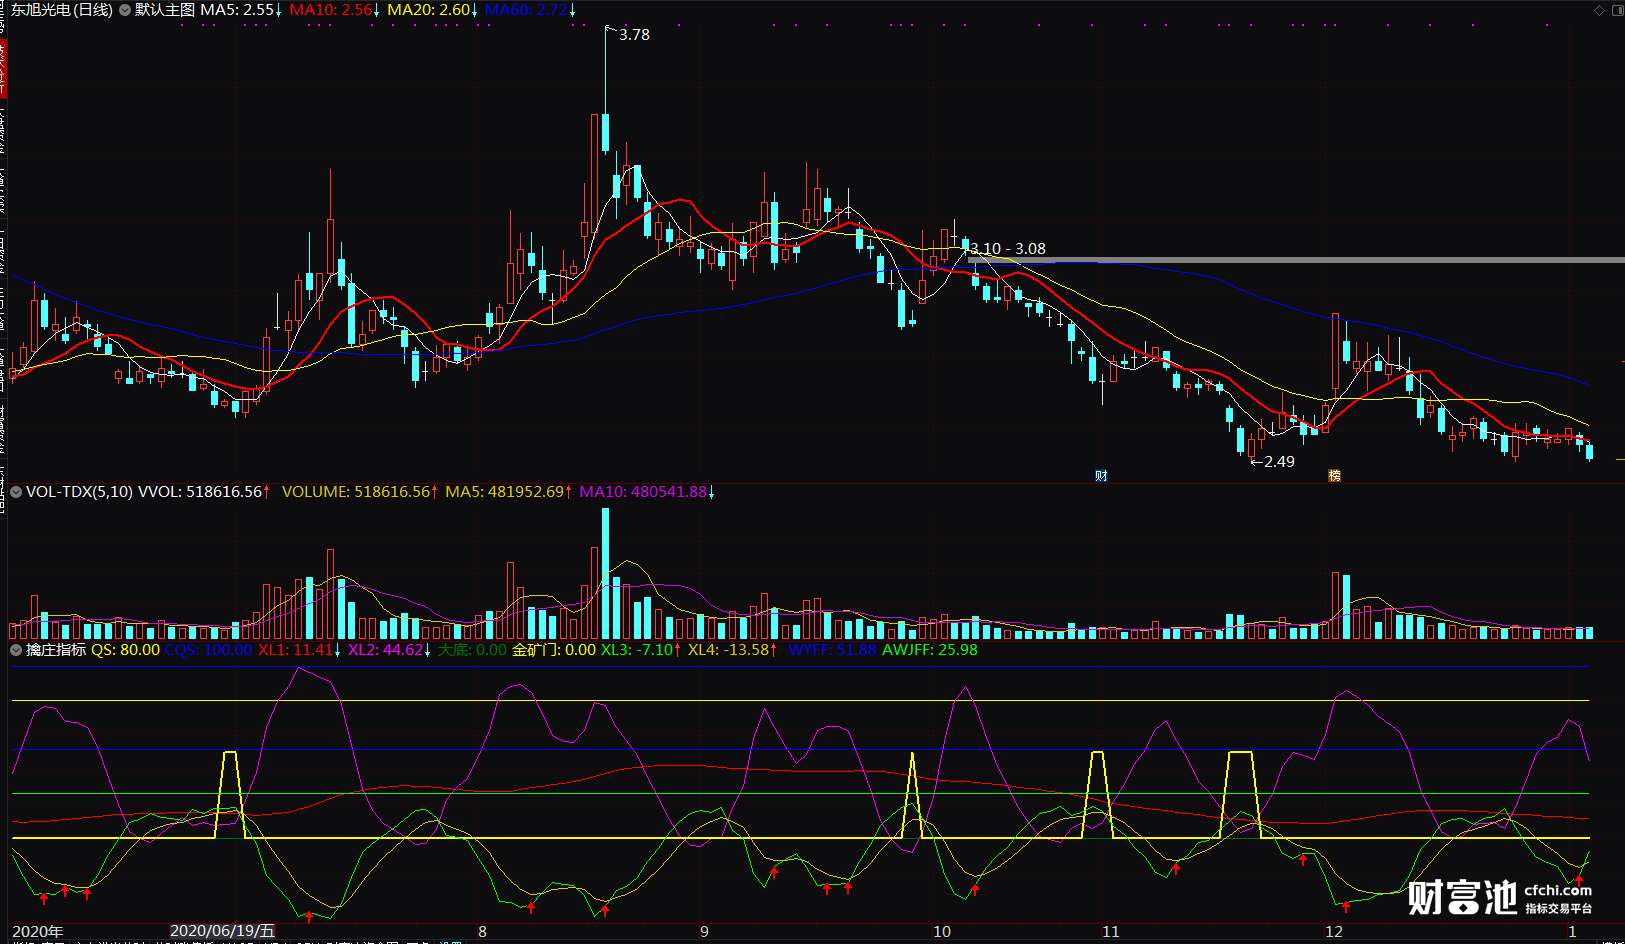Click the 3.10 - 3.08 price range label
Viewport: 1625px width, 944px height.
tap(1008, 249)
